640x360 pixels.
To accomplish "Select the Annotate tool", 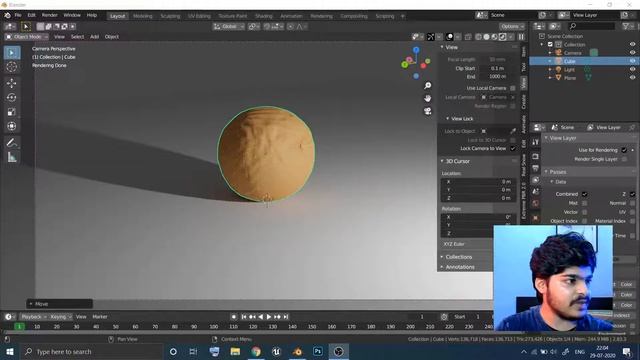I will click(x=12, y=142).
